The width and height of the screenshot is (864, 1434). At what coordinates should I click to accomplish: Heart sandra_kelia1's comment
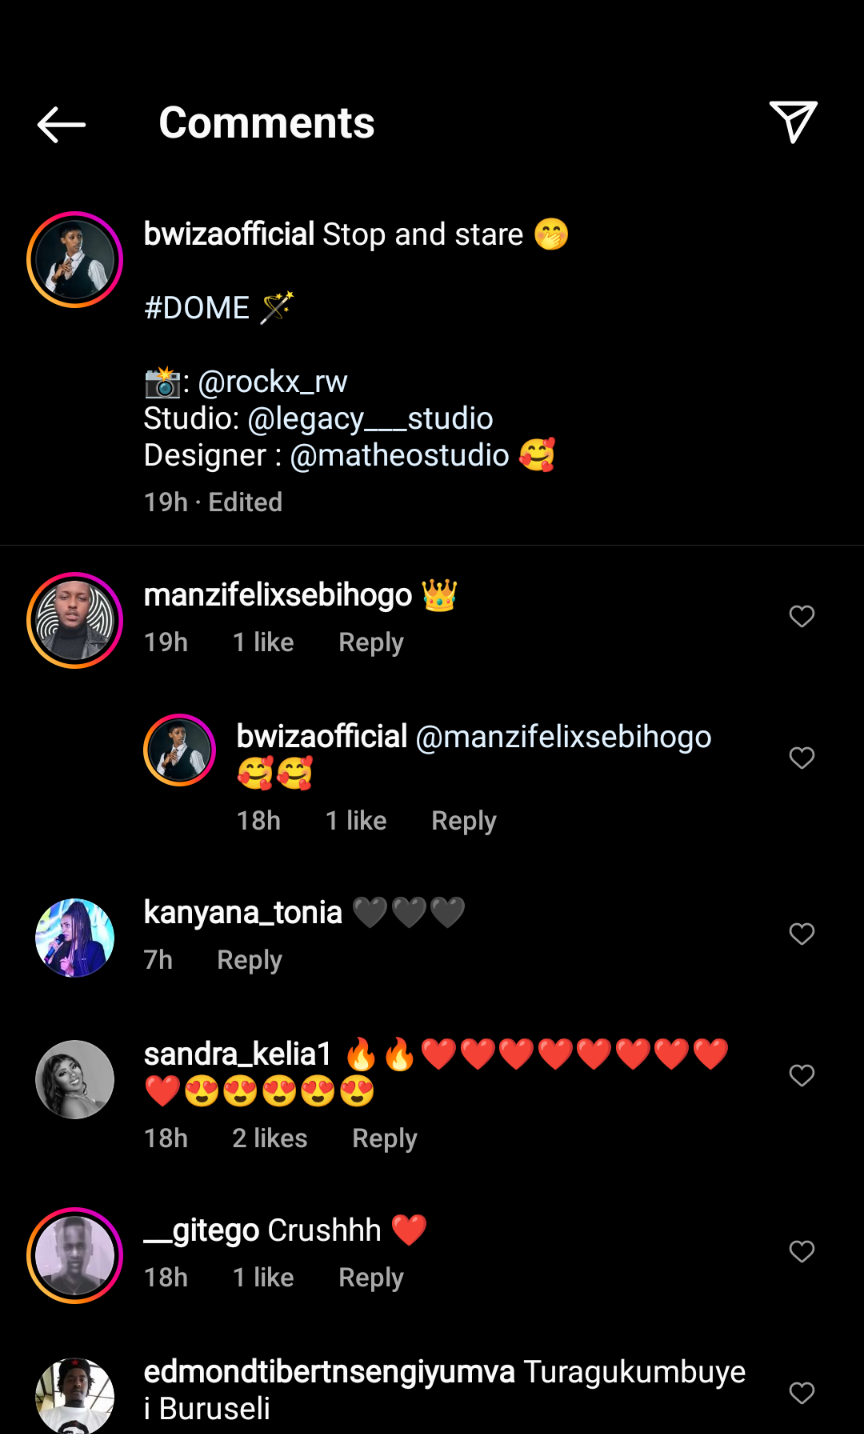tap(802, 1076)
